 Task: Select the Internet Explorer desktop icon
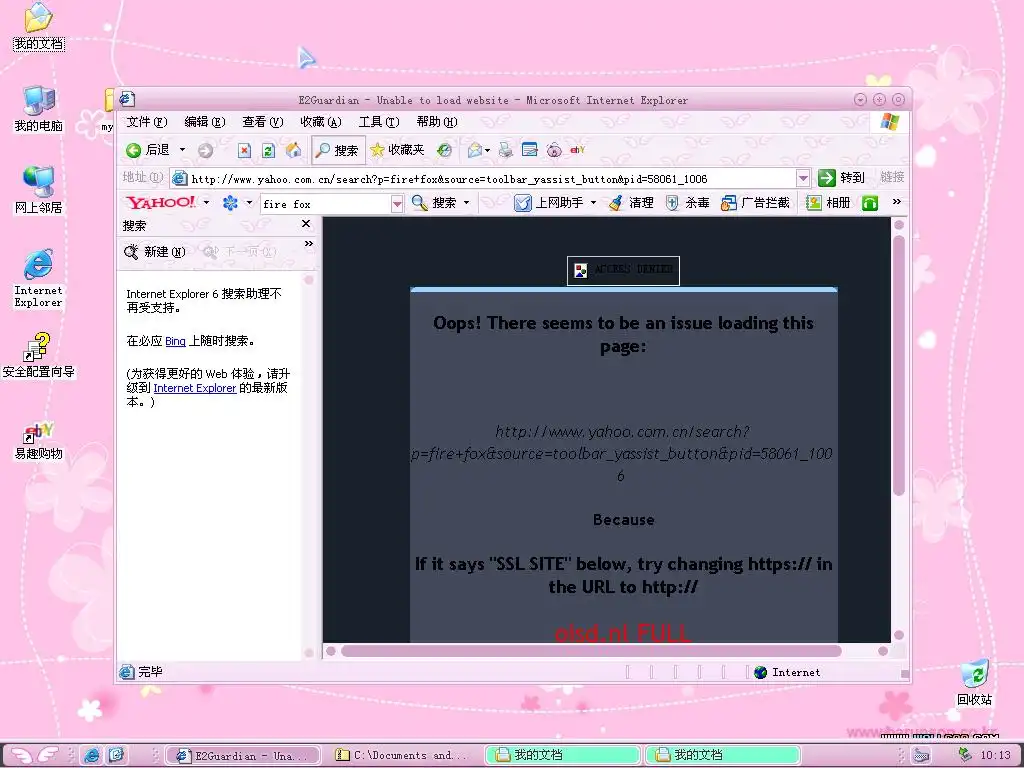pyautogui.click(x=39, y=278)
